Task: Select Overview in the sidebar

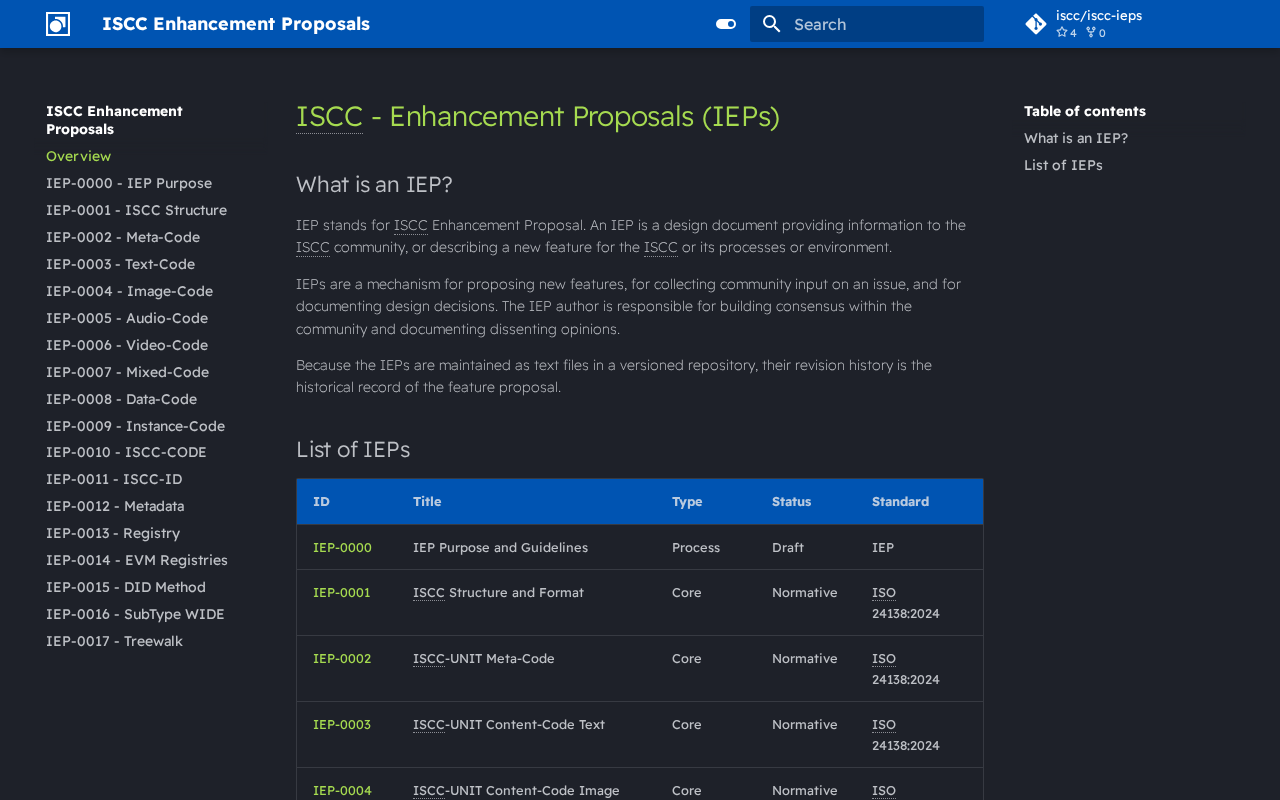Action: tap(79, 156)
